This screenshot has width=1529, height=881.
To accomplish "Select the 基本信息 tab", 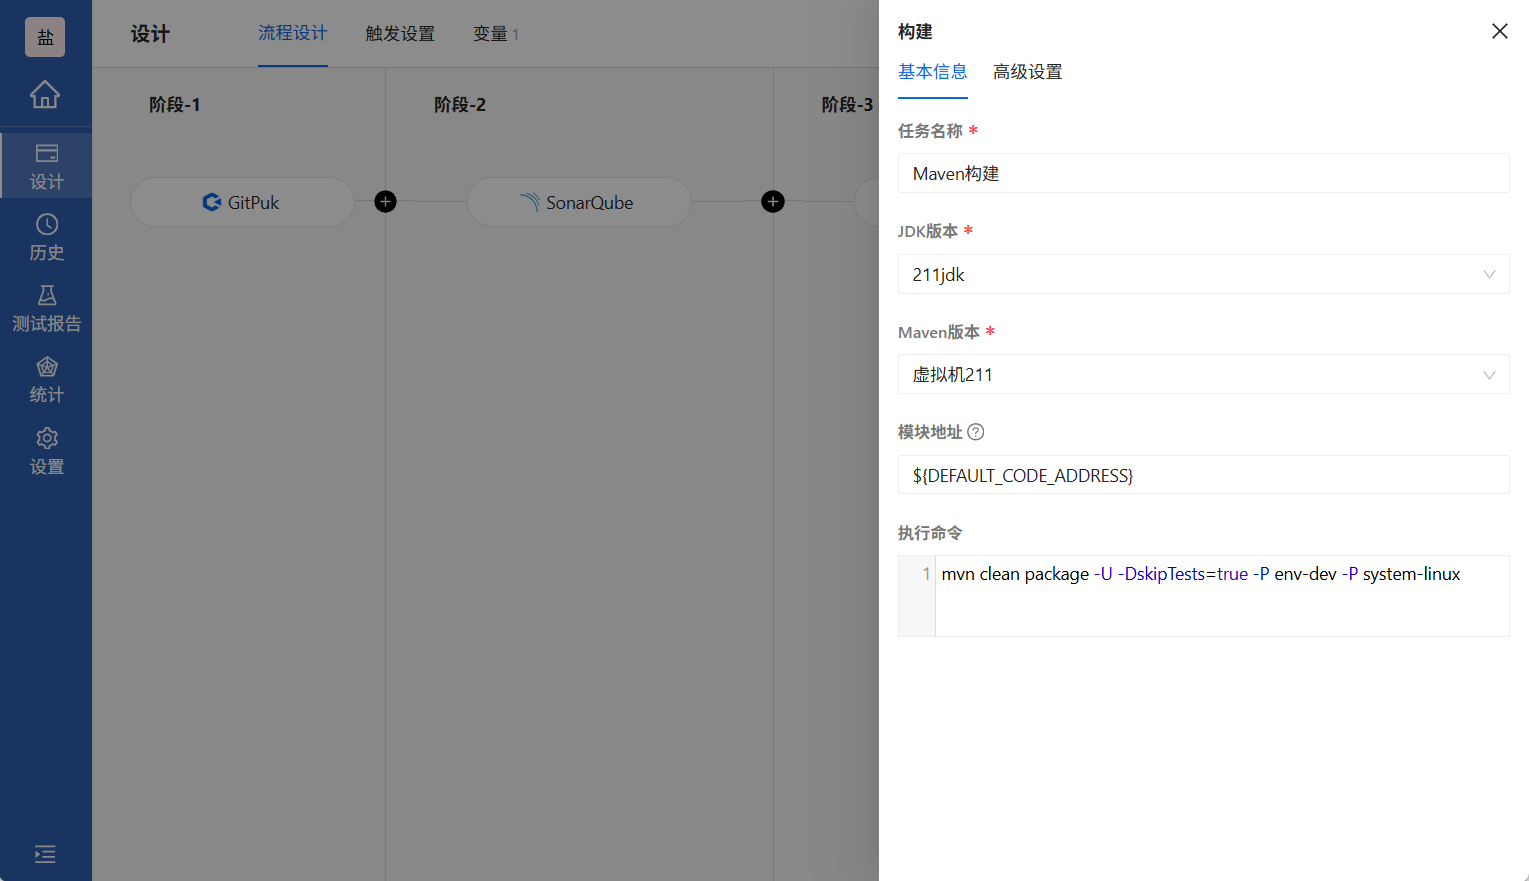I will 932,72.
